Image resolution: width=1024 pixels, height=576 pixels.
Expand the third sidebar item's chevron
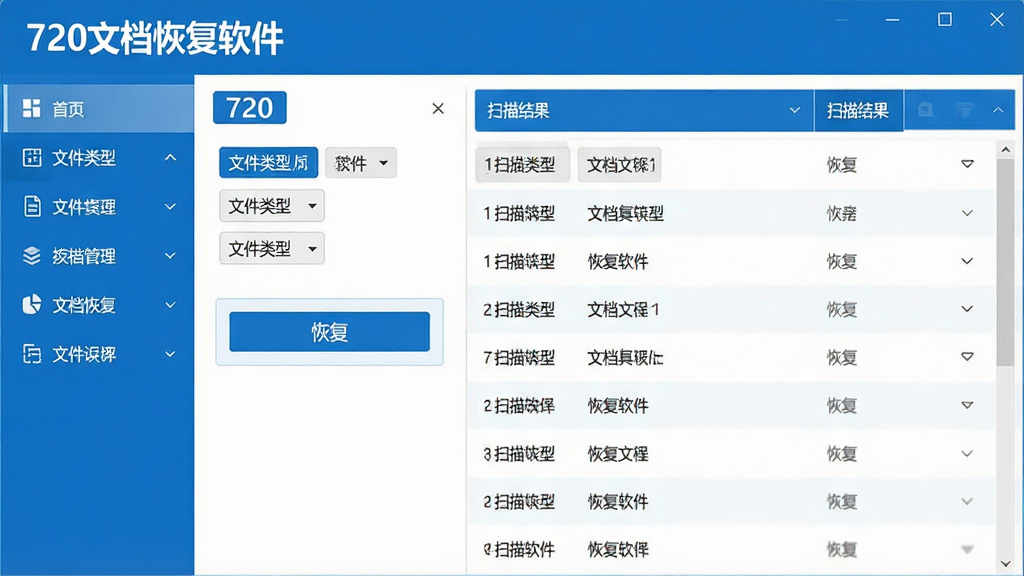(170, 207)
